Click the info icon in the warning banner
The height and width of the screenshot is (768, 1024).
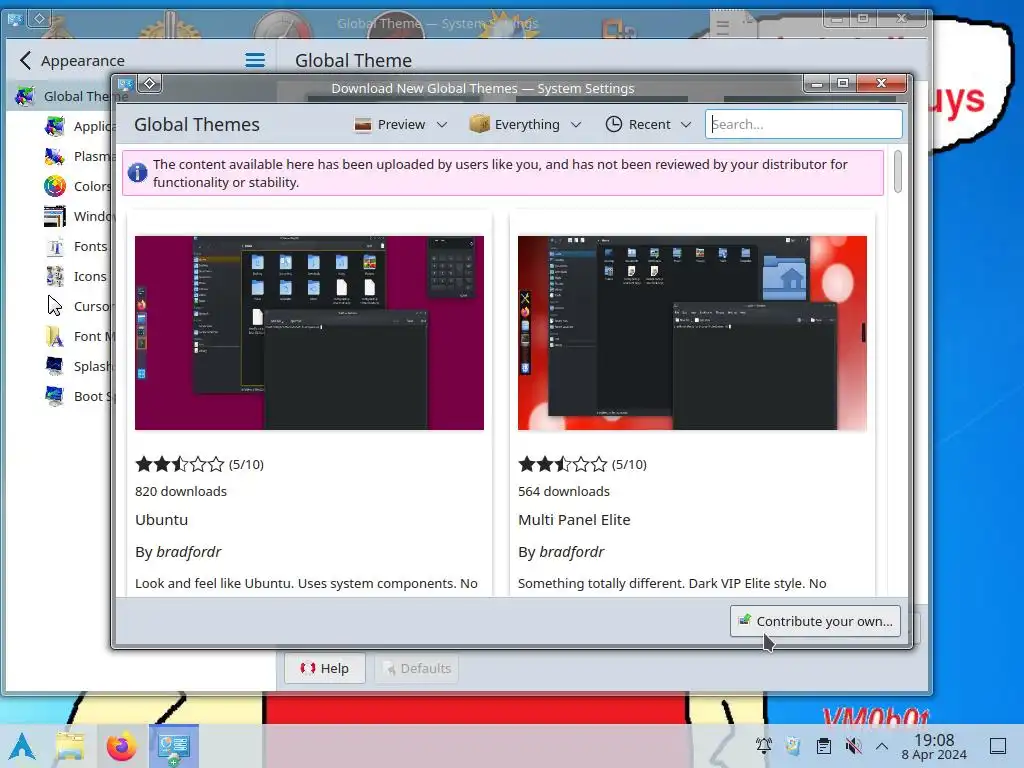click(137, 173)
